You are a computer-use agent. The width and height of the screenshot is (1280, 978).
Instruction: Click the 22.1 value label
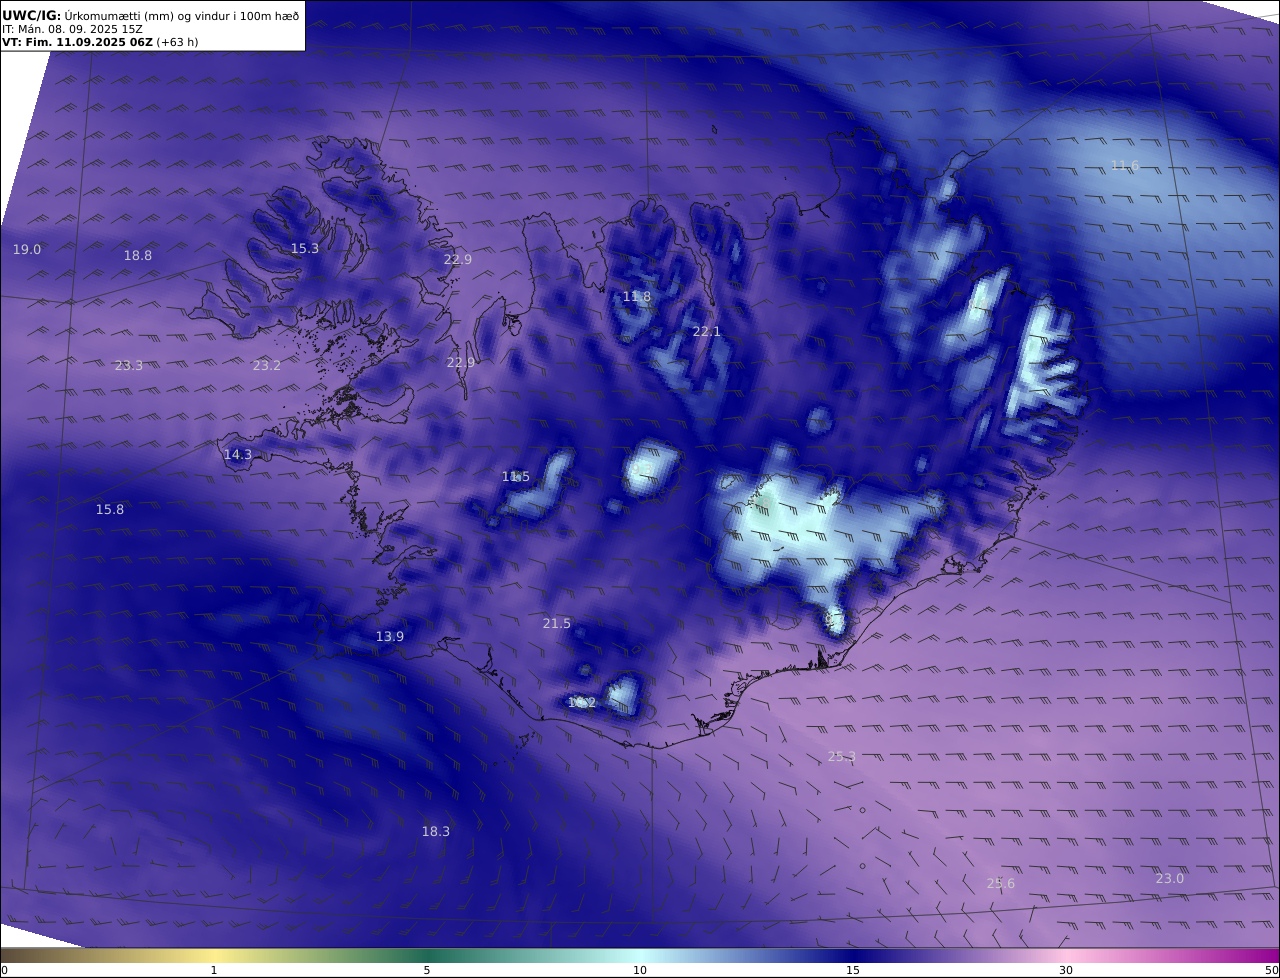707,332
